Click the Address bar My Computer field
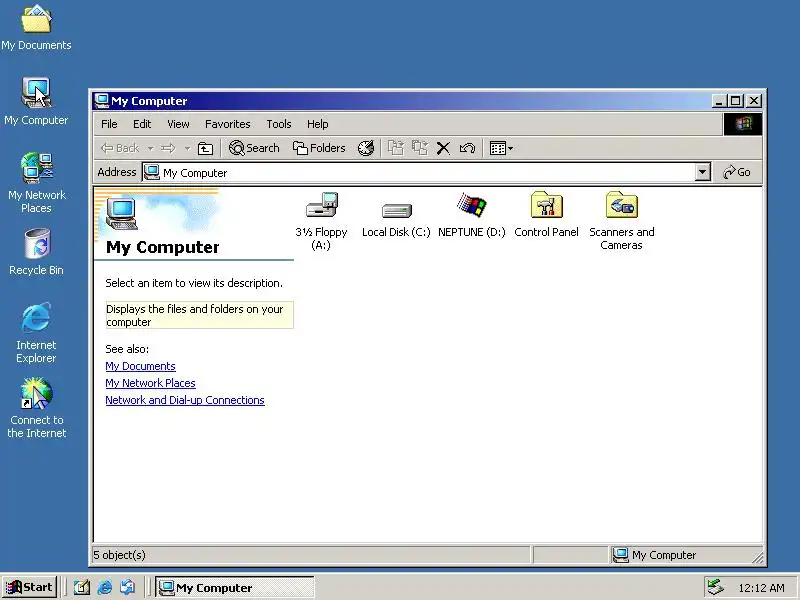The height and width of the screenshot is (600, 800). tap(419, 172)
